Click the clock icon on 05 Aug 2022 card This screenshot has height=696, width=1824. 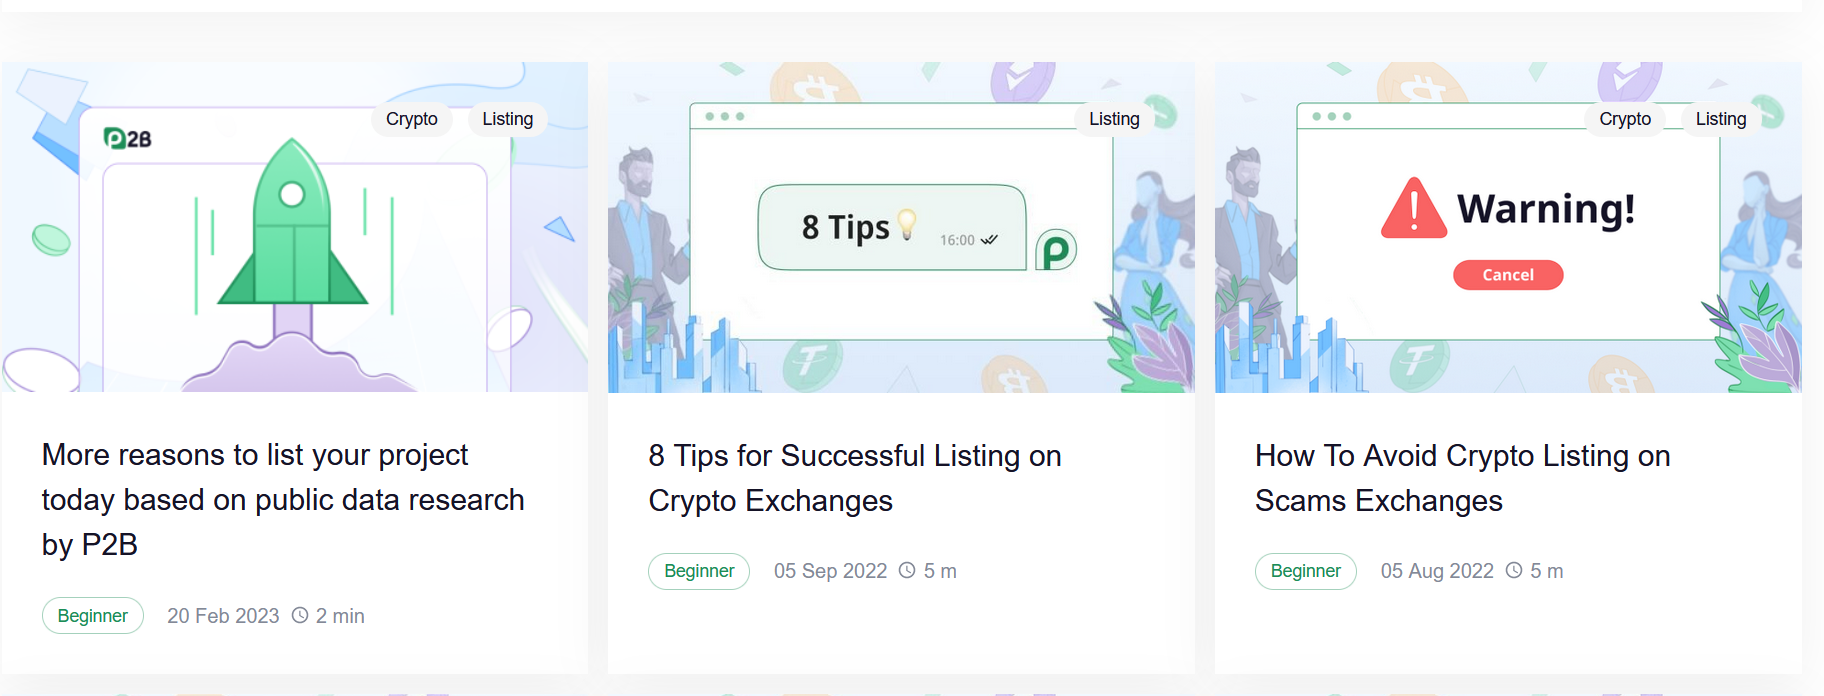coord(1514,570)
